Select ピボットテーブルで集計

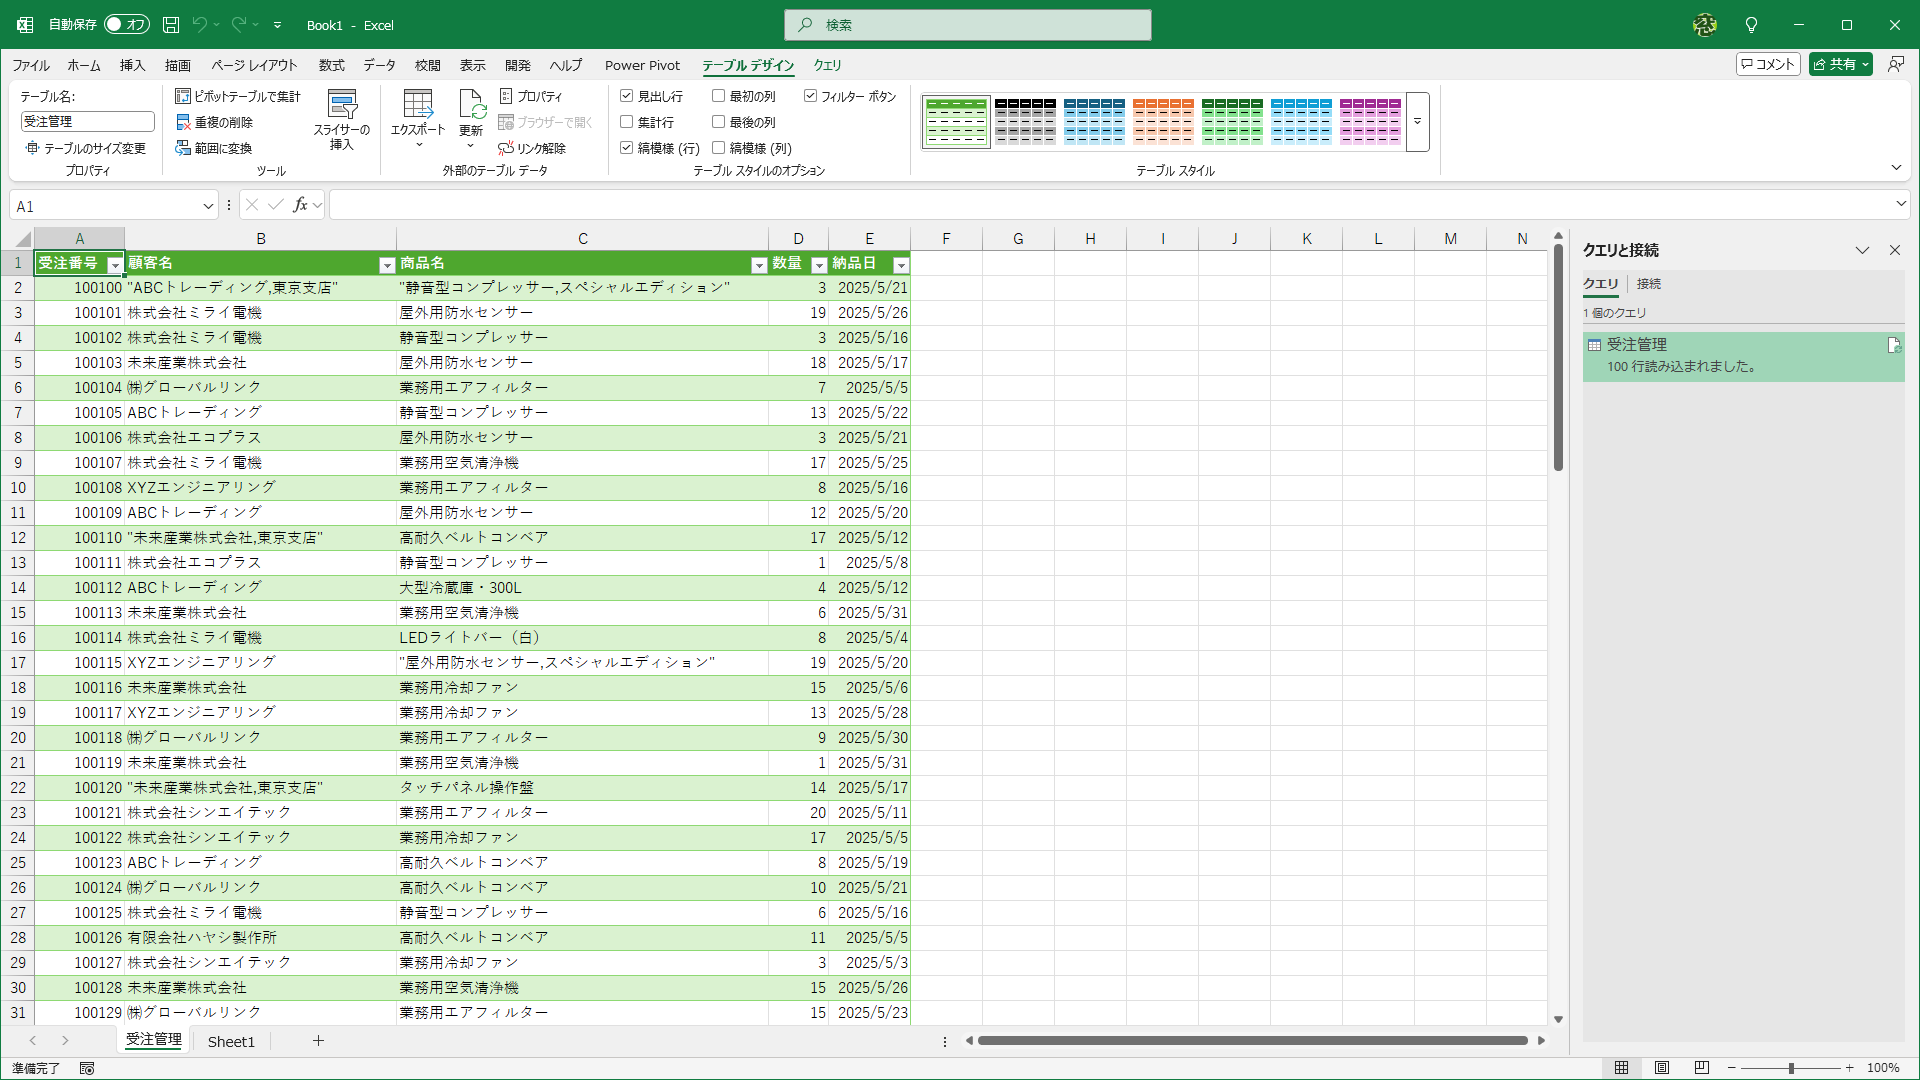click(x=237, y=96)
